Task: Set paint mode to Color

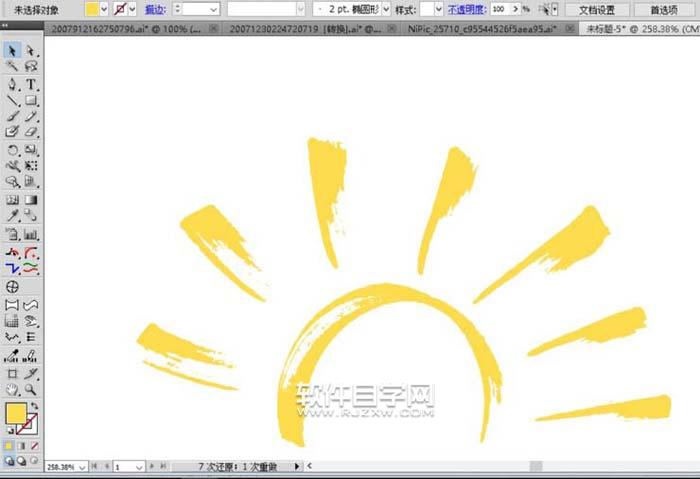Action: 8,446
